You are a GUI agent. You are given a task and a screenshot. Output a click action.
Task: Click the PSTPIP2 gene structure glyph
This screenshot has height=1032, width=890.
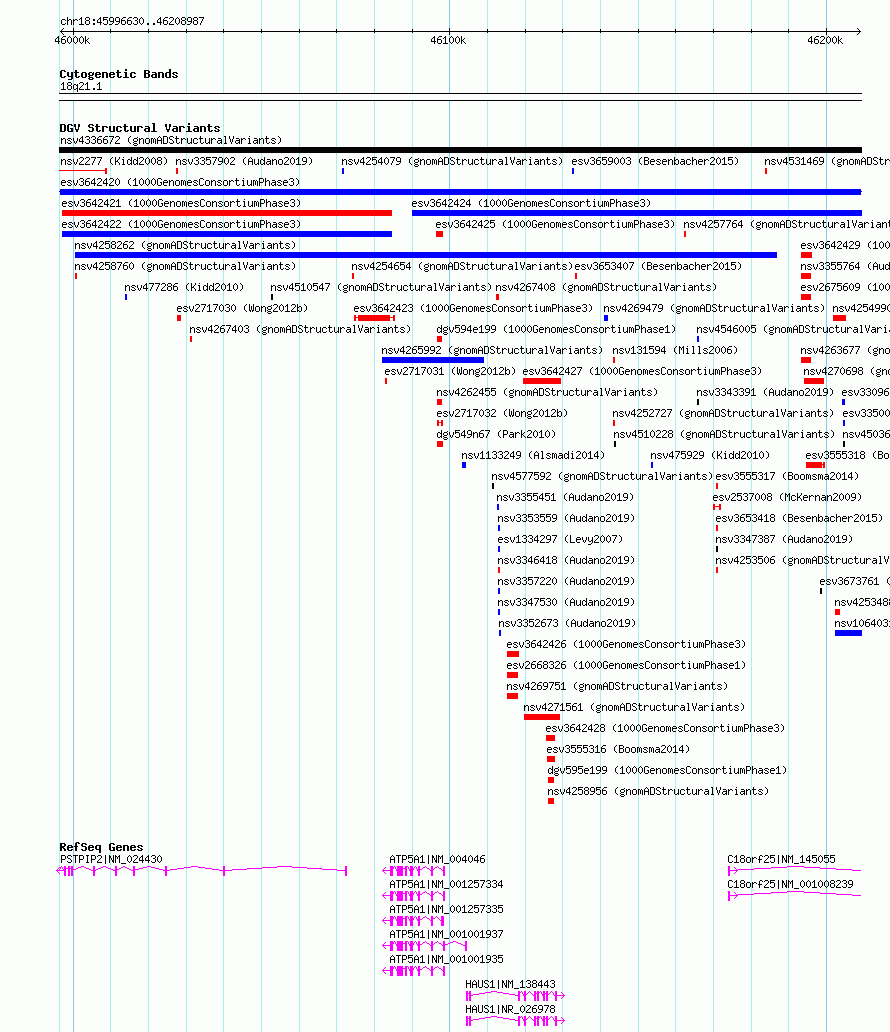(202, 871)
